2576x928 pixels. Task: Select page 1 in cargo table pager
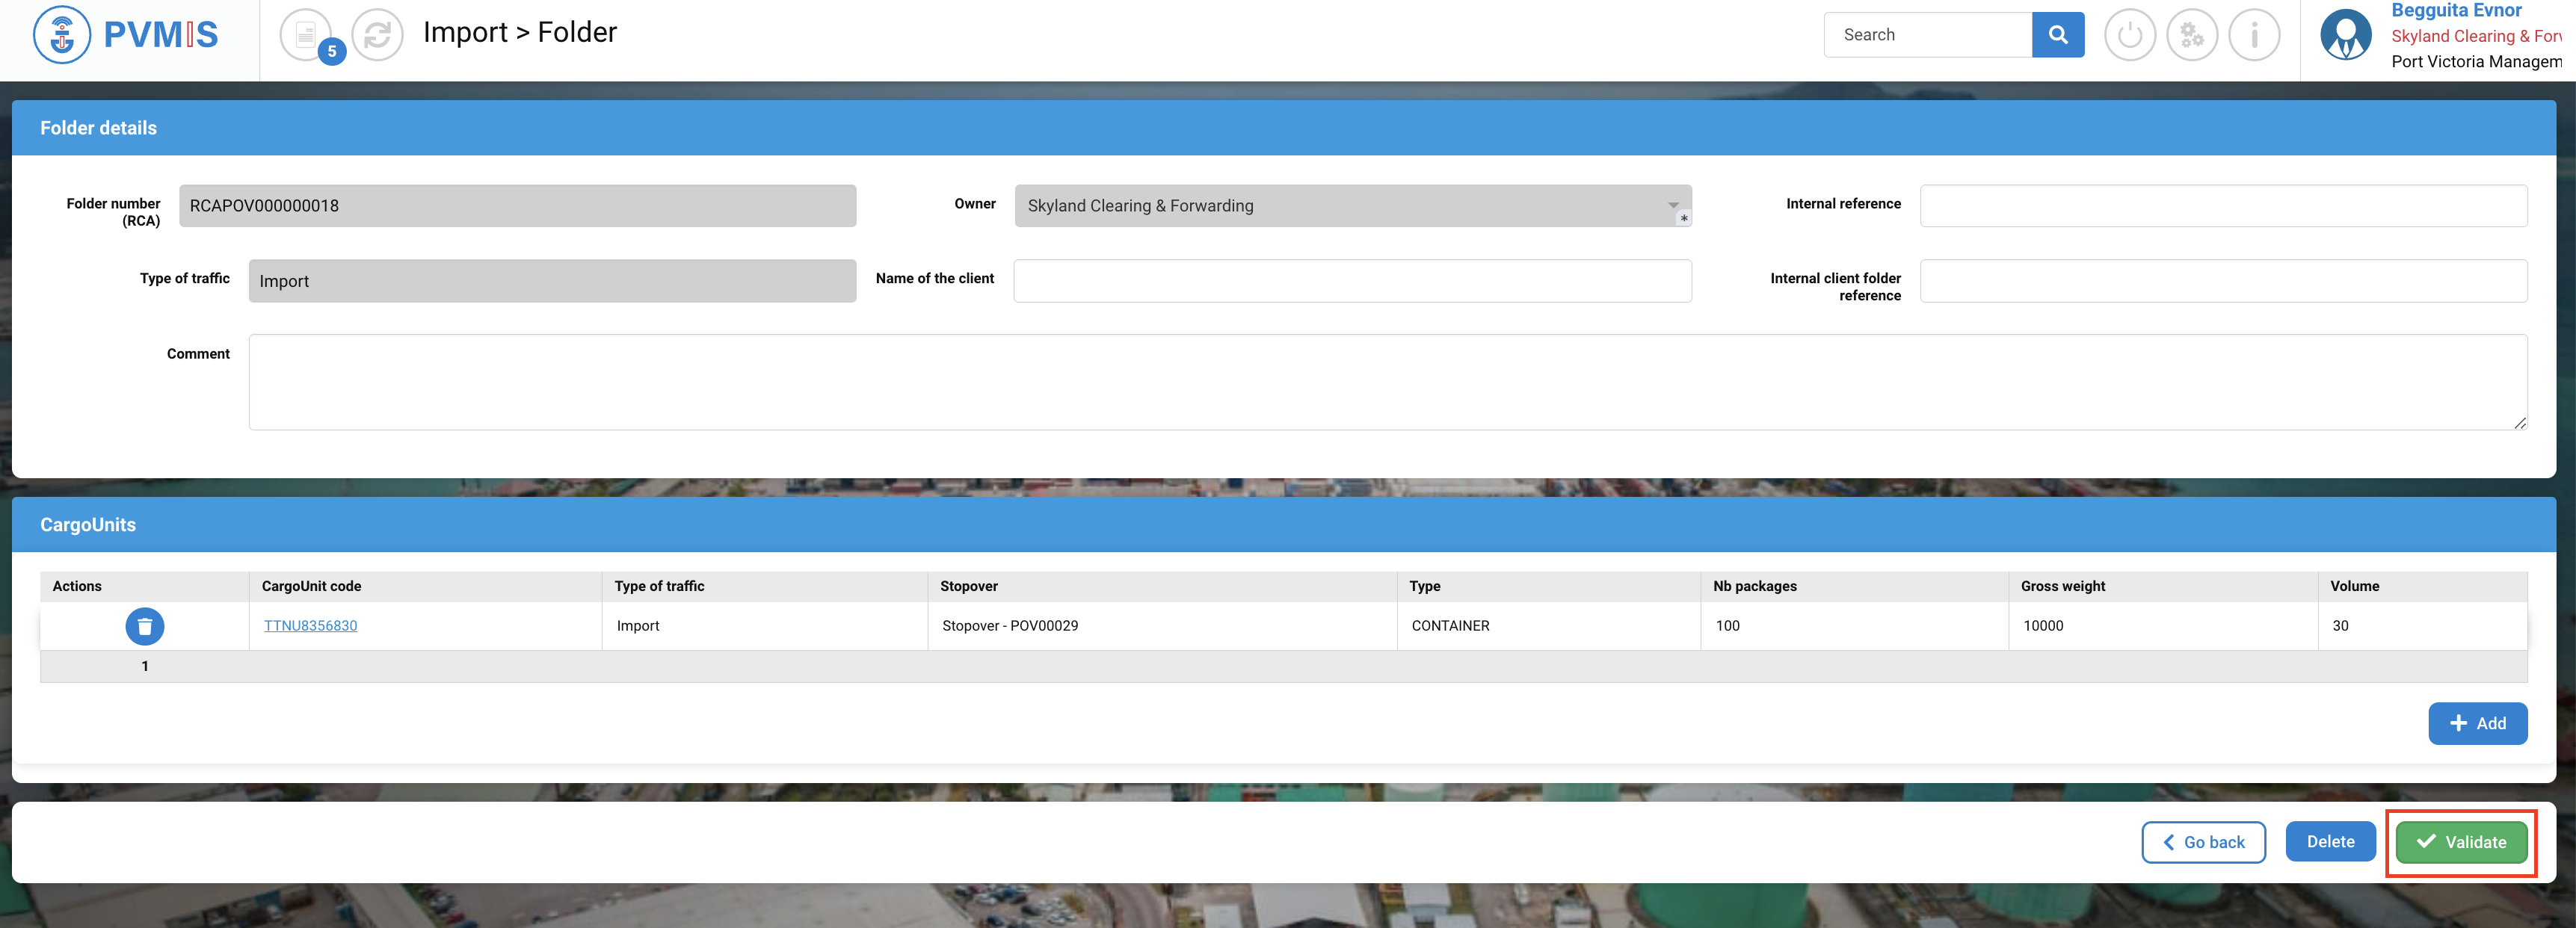click(x=145, y=666)
